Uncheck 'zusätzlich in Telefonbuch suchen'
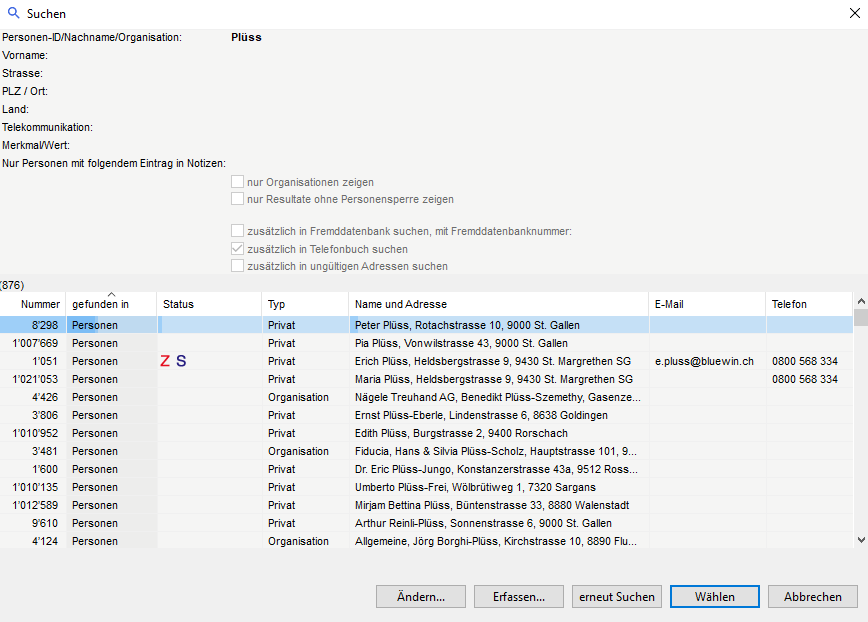868x622 pixels. click(x=238, y=248)
